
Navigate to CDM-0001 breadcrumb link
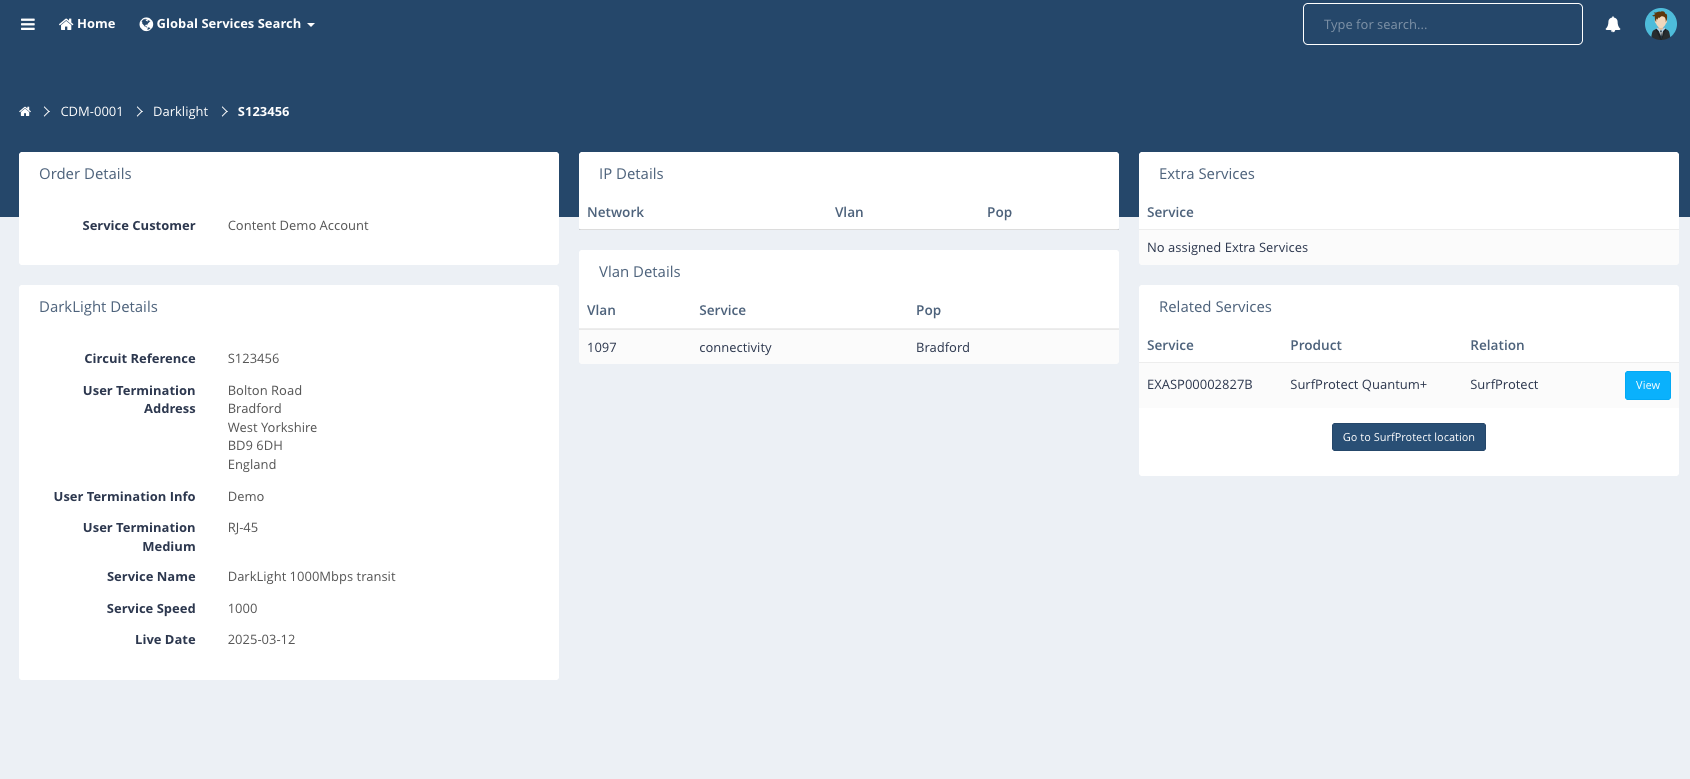pos(91,112)
